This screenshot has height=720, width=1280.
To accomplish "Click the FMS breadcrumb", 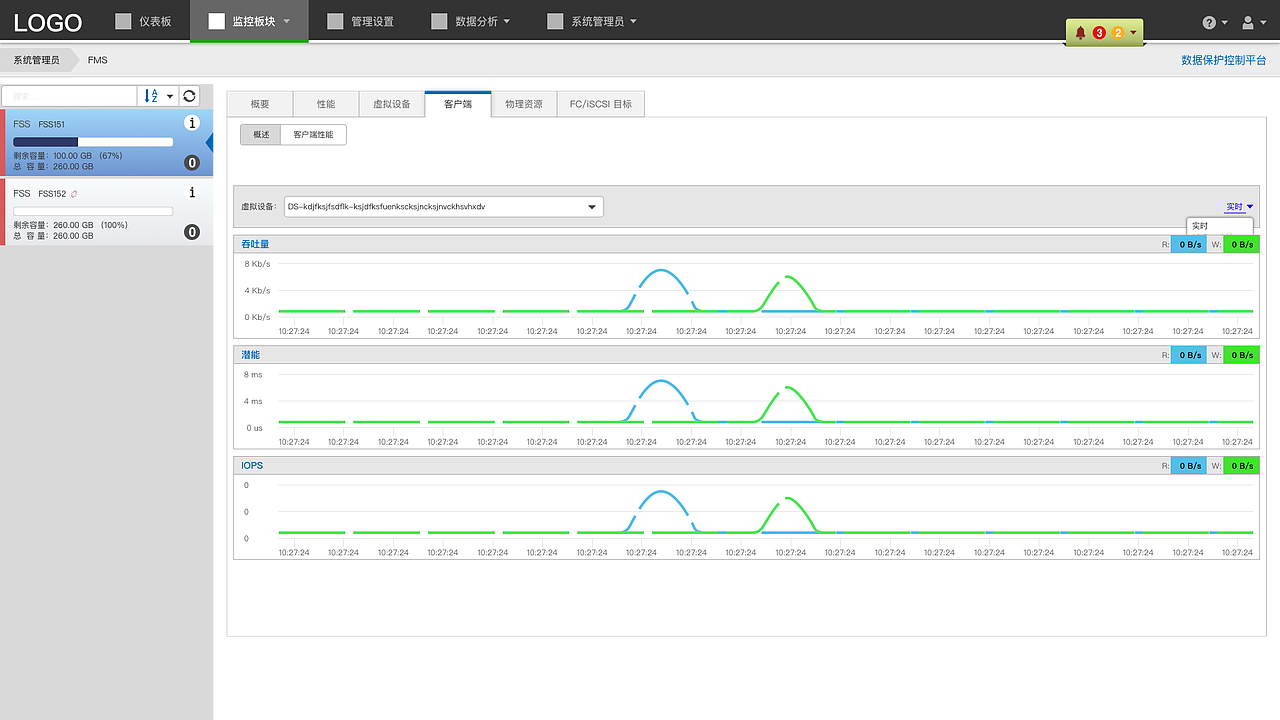I will (x=98, y=60).
